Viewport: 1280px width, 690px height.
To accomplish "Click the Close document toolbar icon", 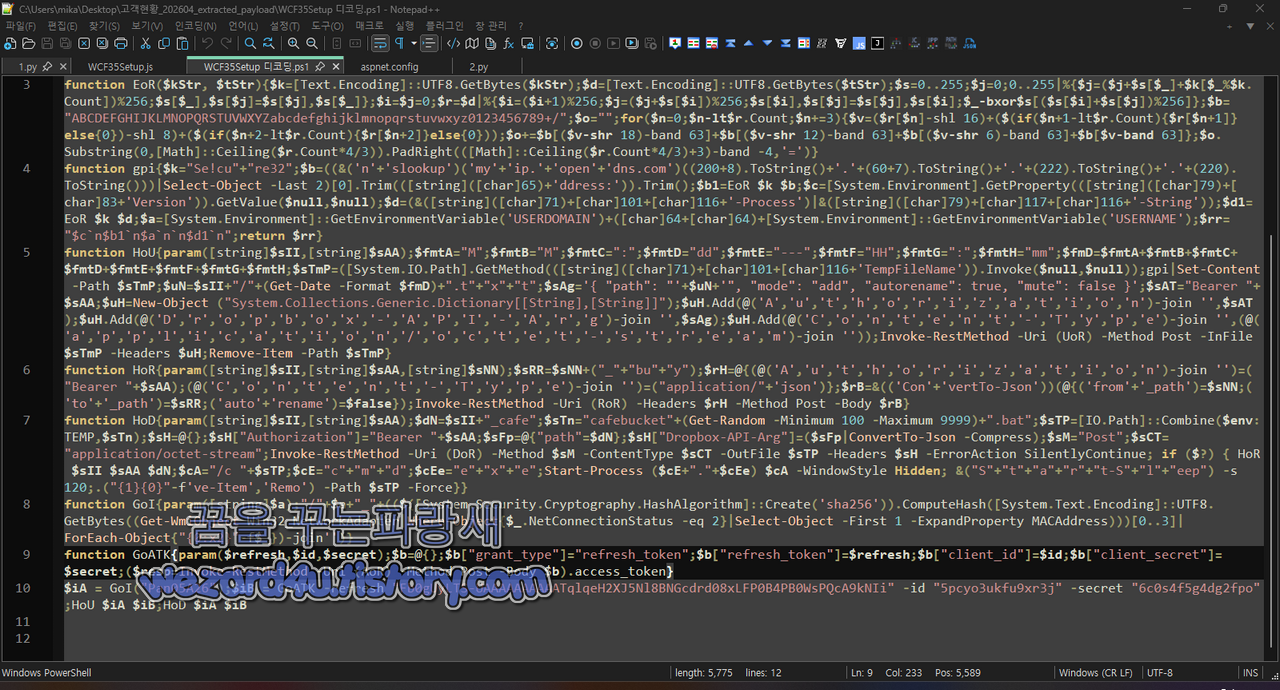I will (x=84, y=43).
